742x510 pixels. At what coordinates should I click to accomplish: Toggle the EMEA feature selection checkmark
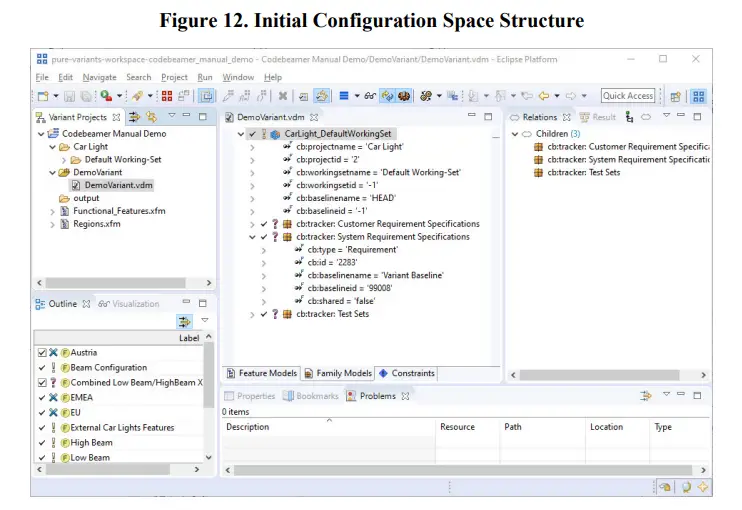click(41, 397)
